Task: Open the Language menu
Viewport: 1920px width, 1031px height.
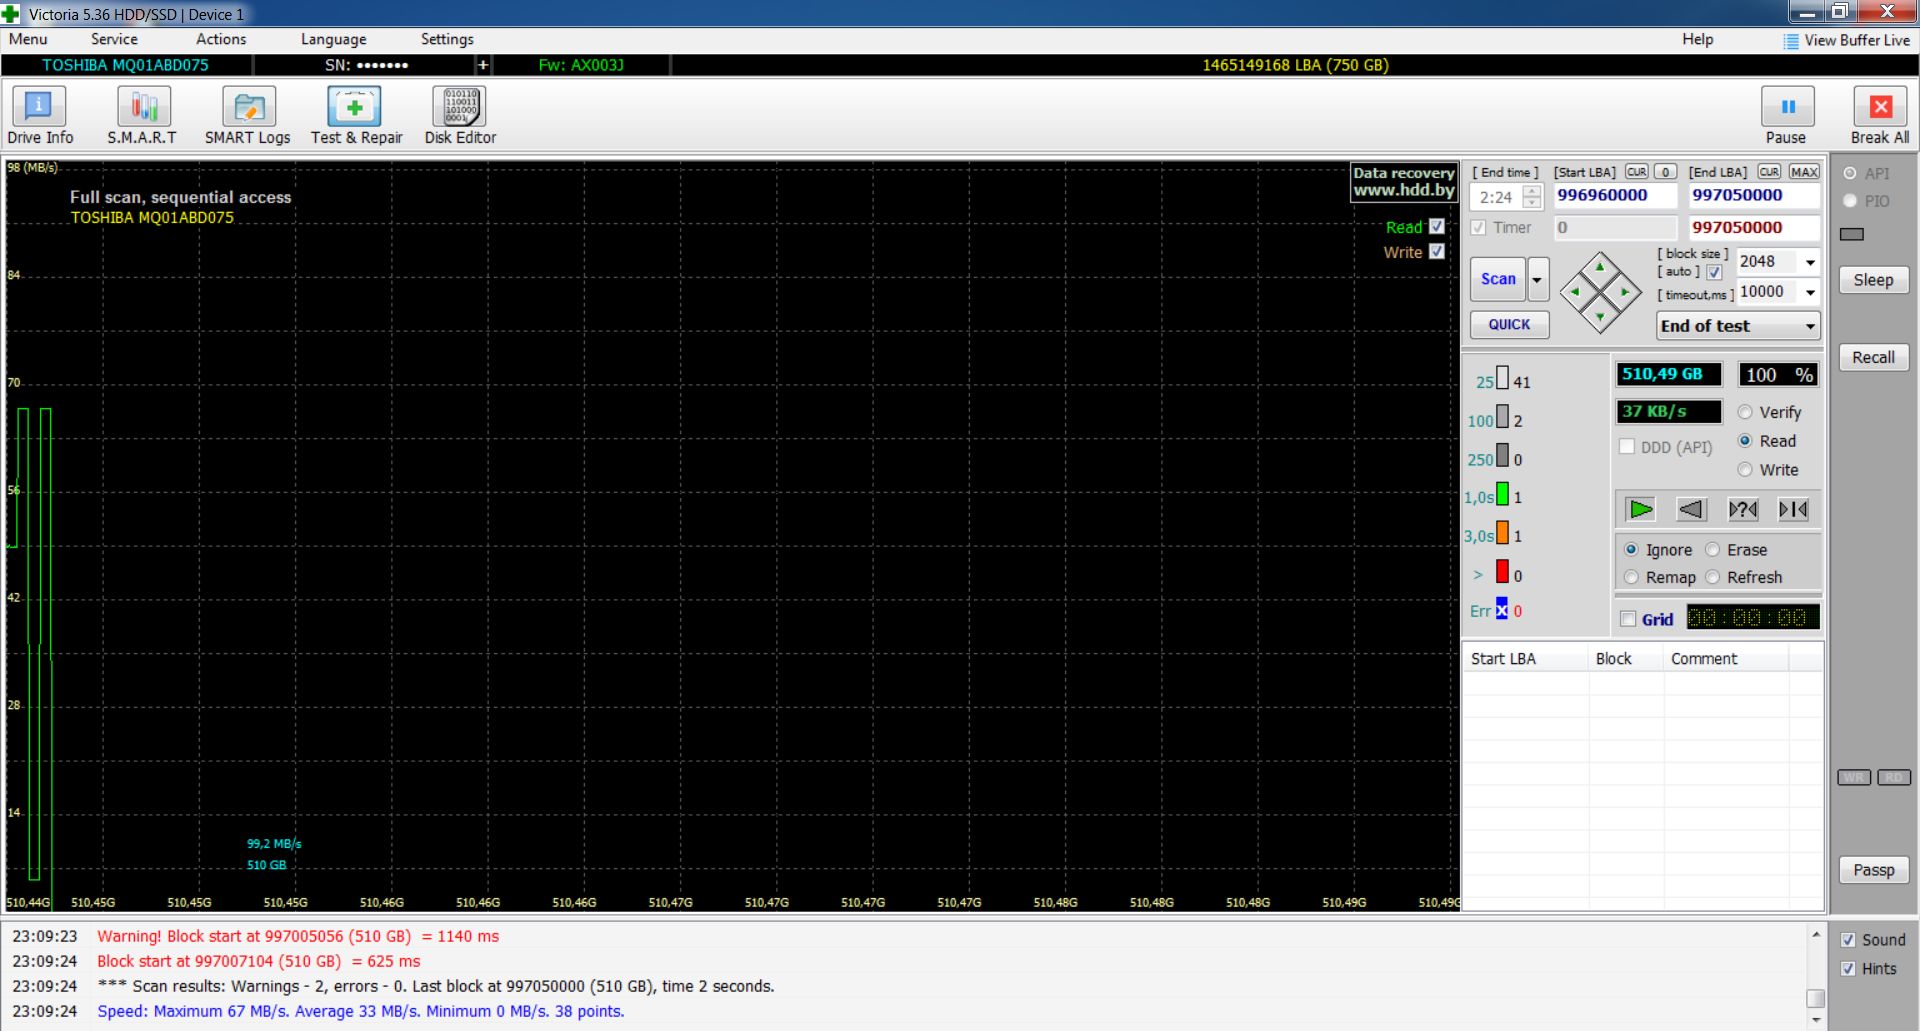Action: click(x=333, y=39)
